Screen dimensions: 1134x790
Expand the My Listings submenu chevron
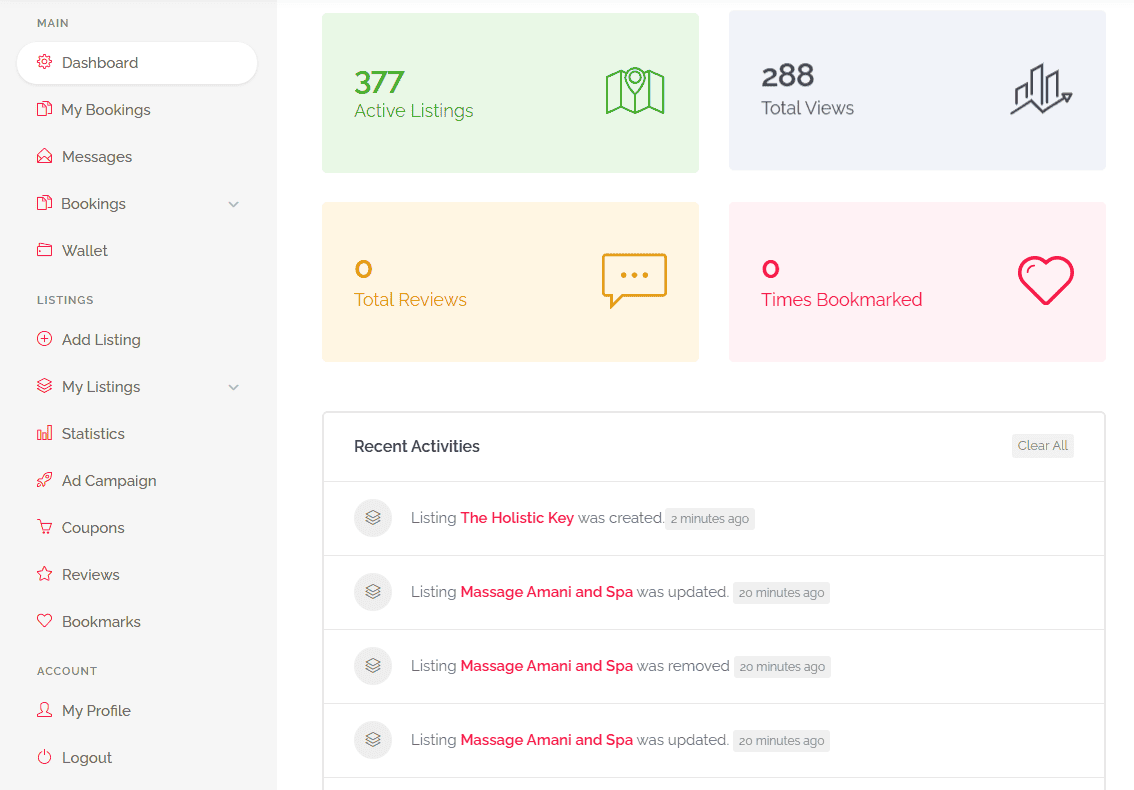[234, 387]
